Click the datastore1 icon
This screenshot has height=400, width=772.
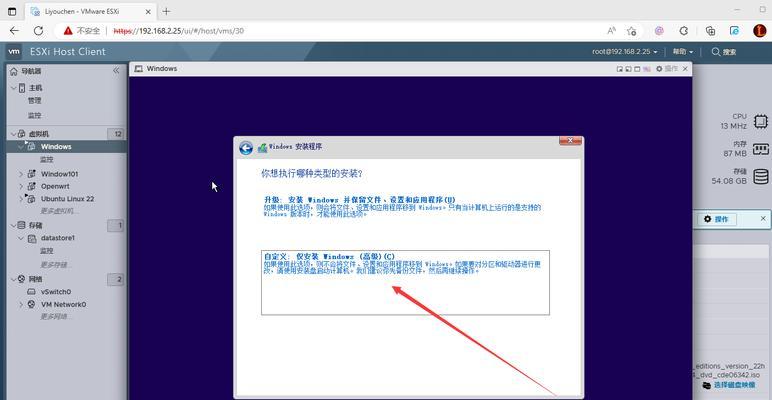pyautogui.click(x=32, y=238)
